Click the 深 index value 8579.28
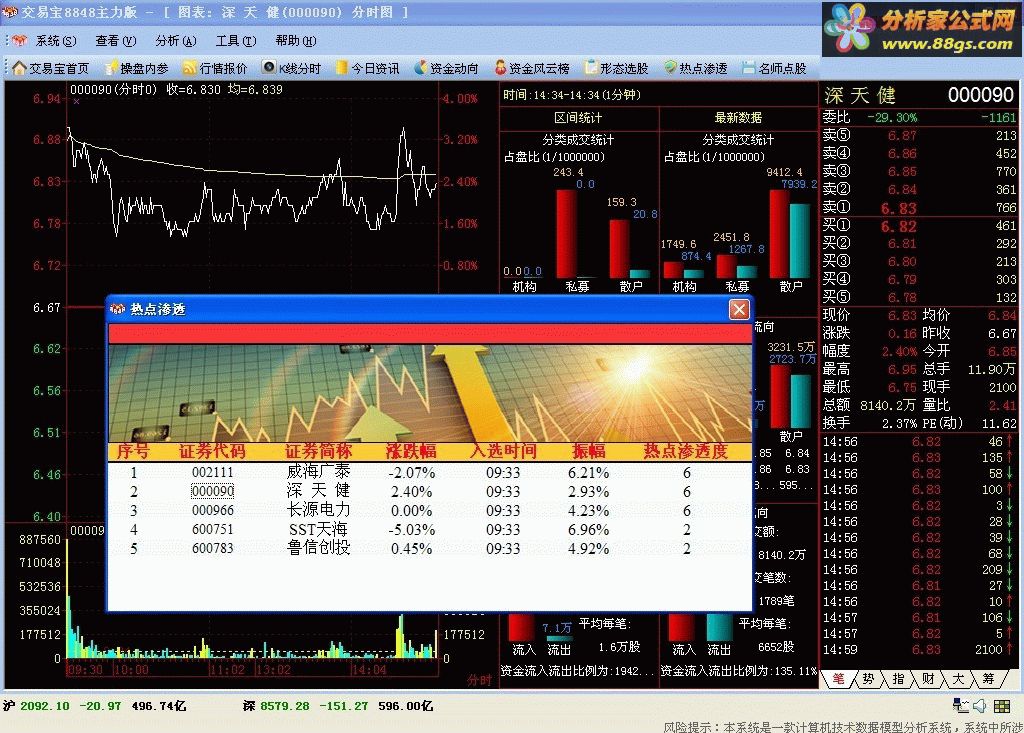The image size is (1024, 733). (285, 706)
